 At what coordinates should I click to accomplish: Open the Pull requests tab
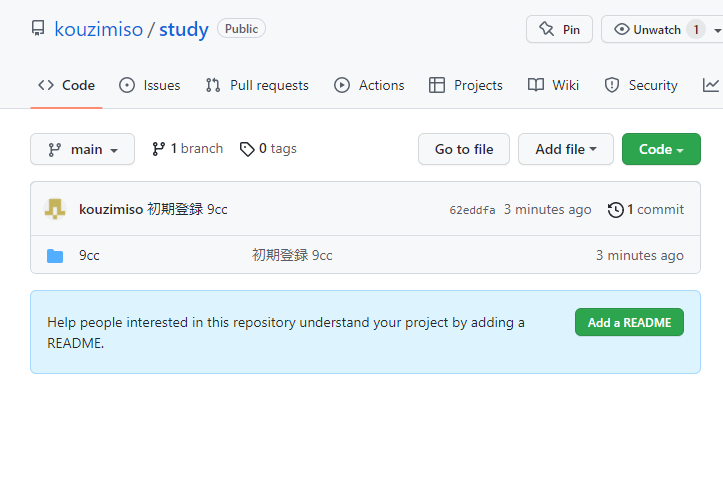click(257, 85)
